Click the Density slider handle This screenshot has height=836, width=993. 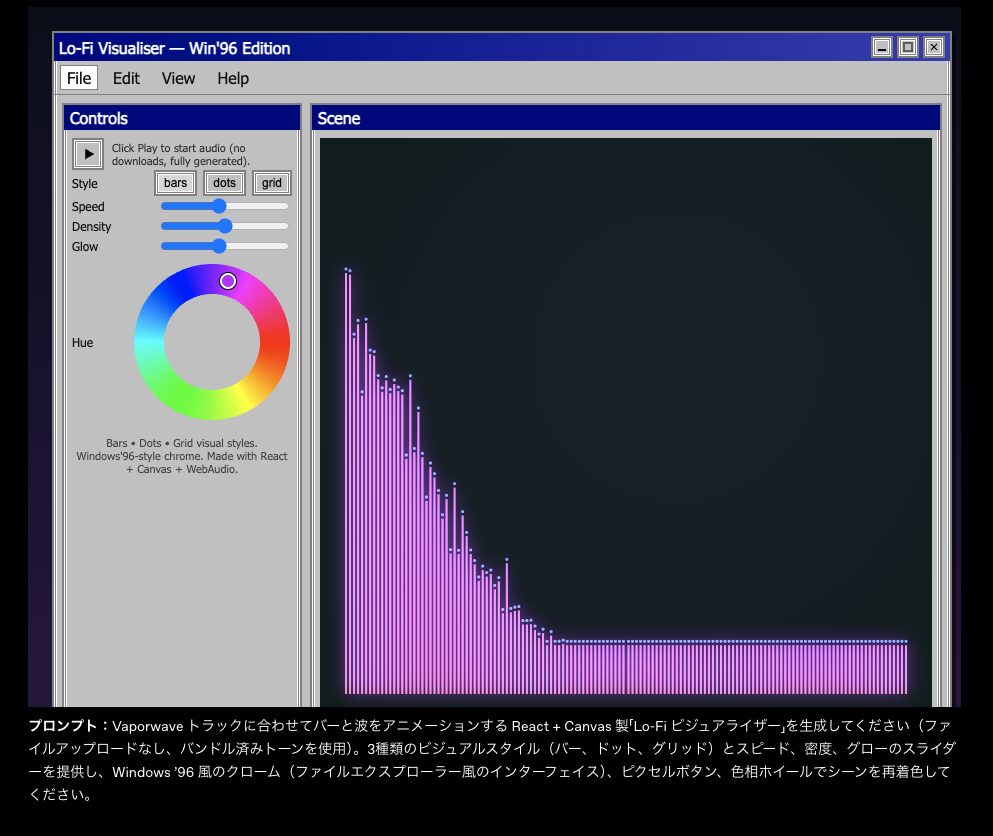[x=225, y=226]
